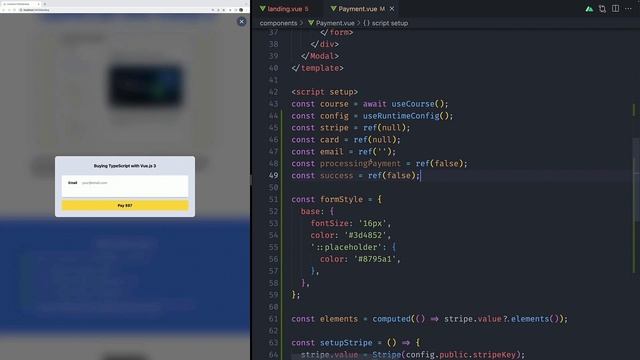
Task: Click 'elements' variable on line 61
Action: pos(339,319)
